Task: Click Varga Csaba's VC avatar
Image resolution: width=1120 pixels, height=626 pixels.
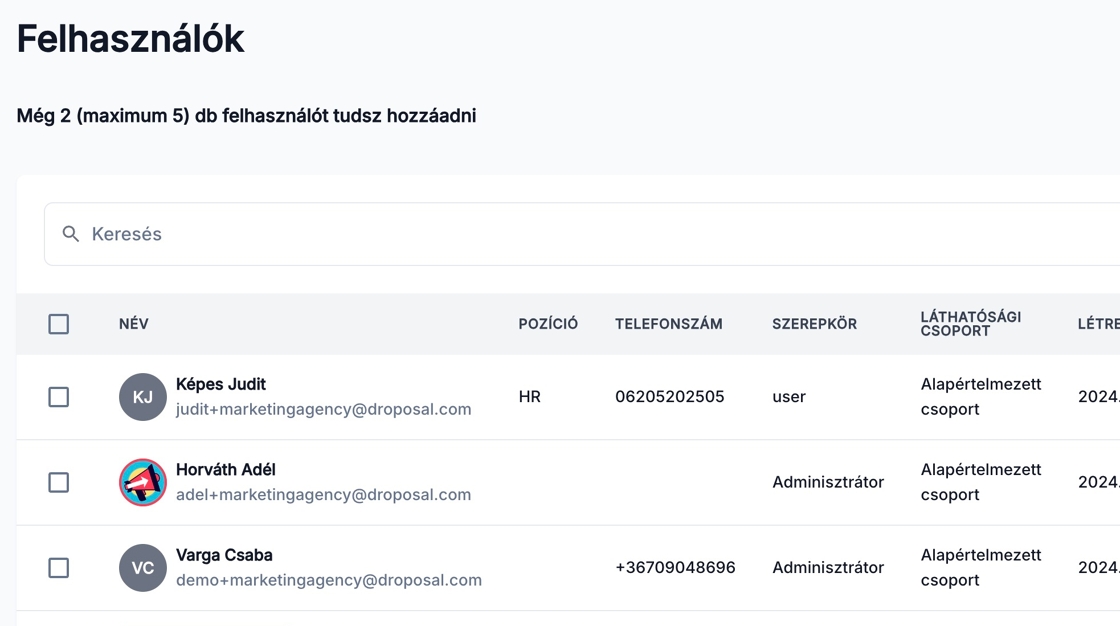Action: 143,568
